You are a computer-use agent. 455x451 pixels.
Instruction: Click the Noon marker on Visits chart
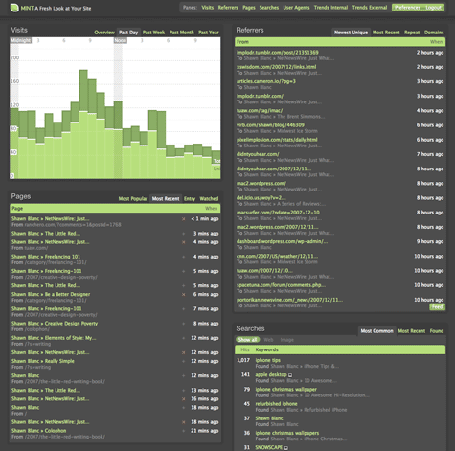120,40
